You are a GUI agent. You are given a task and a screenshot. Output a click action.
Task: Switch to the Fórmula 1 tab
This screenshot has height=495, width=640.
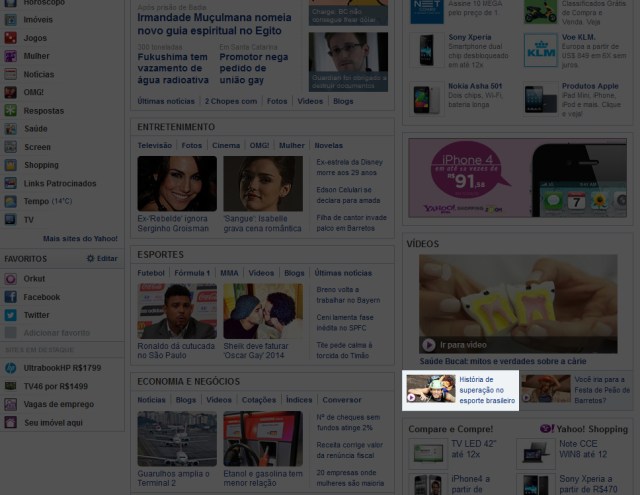[192, 273]
